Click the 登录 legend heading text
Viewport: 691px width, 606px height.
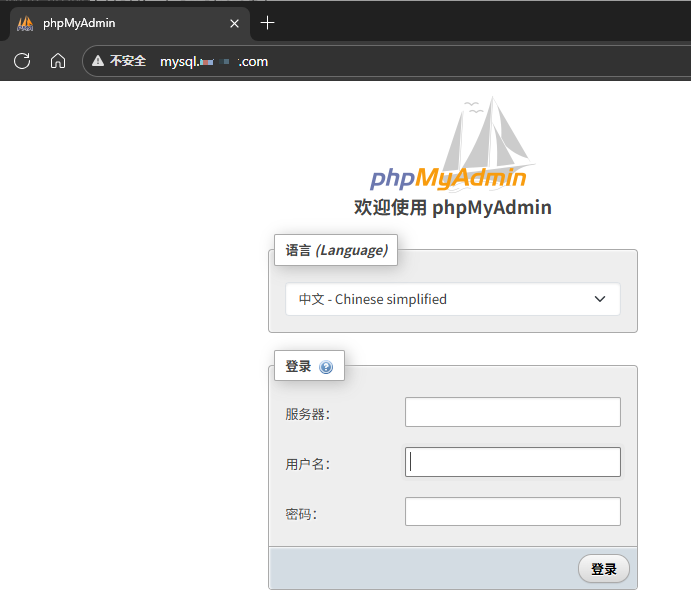point(298,367)
